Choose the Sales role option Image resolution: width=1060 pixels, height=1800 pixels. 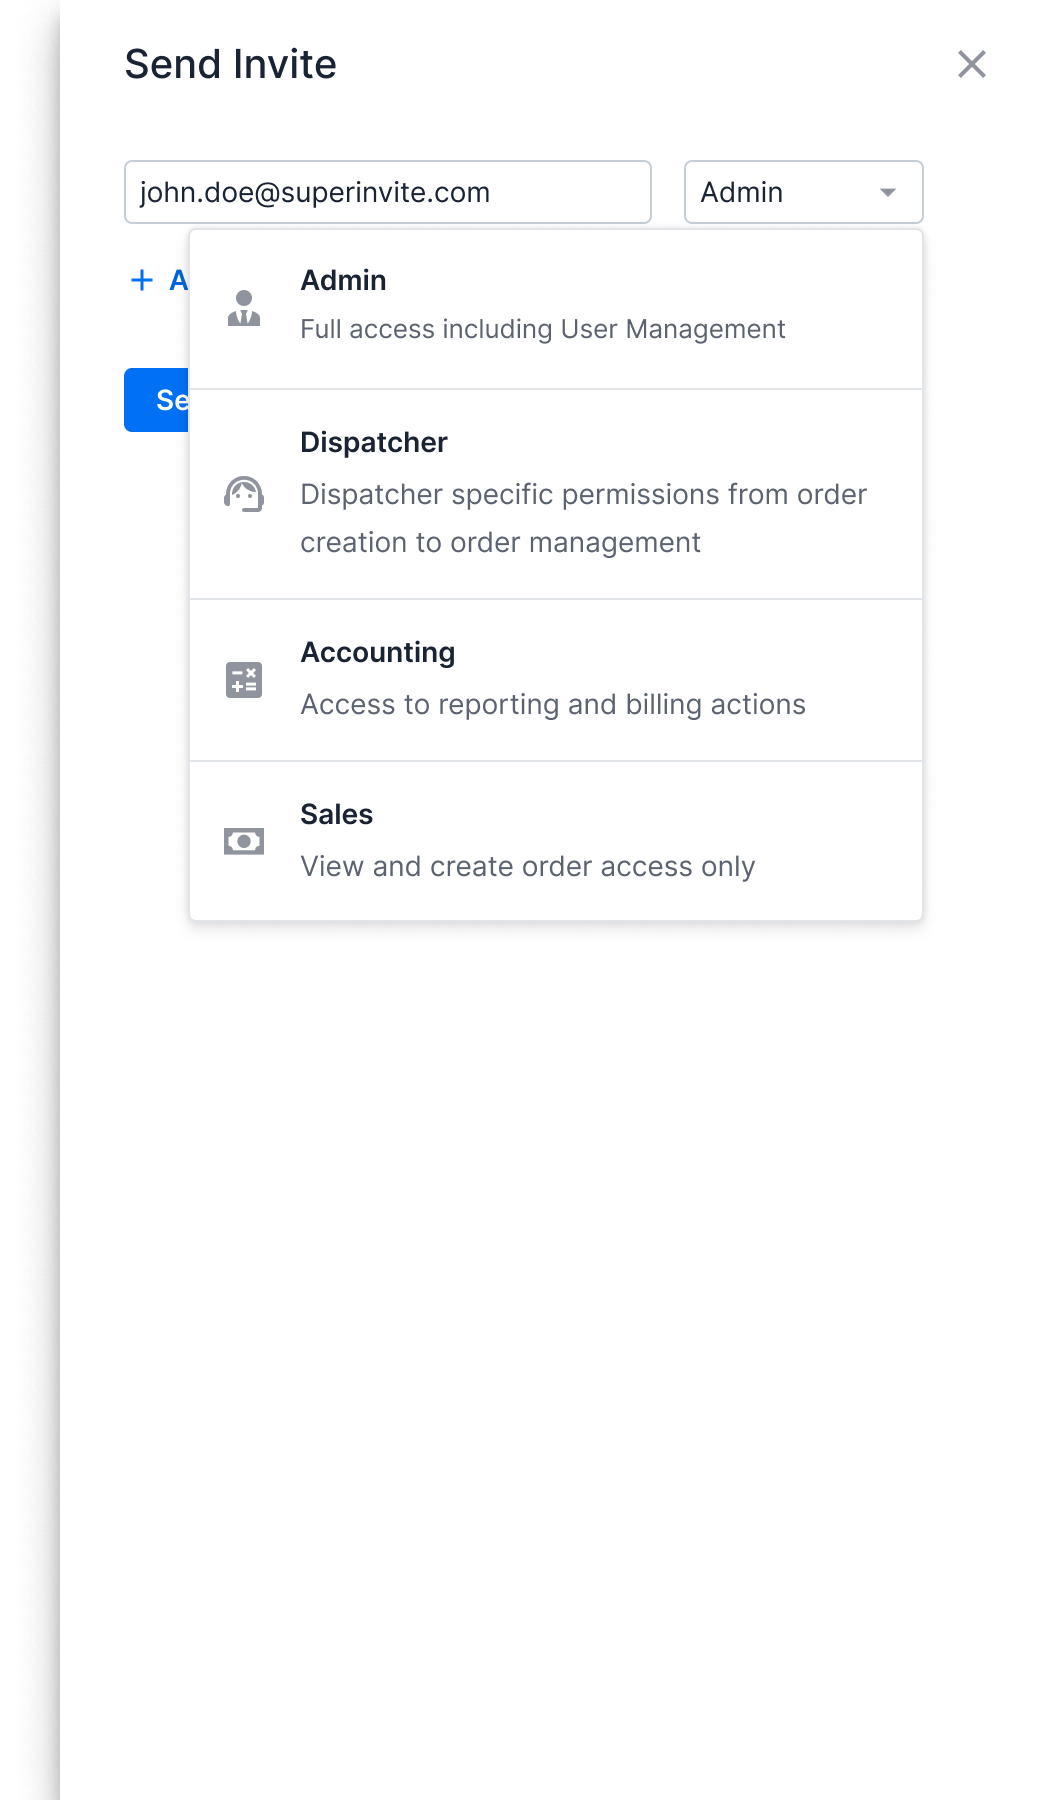[x=556, y=841]
